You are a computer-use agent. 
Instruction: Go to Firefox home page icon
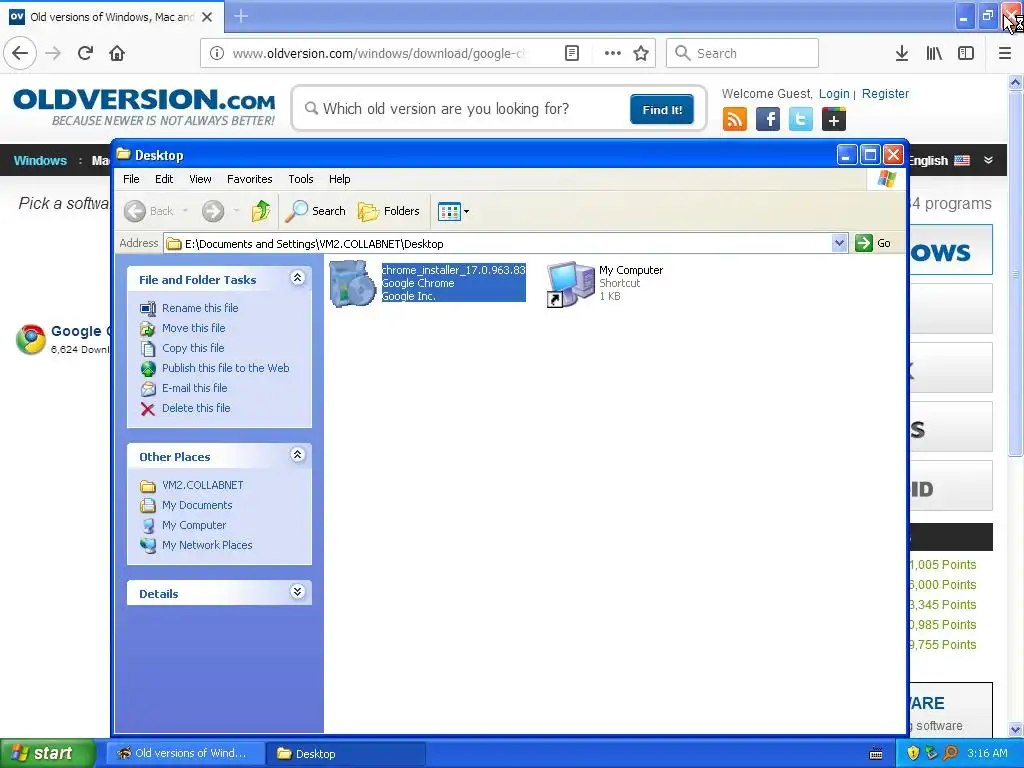point(117,53)
